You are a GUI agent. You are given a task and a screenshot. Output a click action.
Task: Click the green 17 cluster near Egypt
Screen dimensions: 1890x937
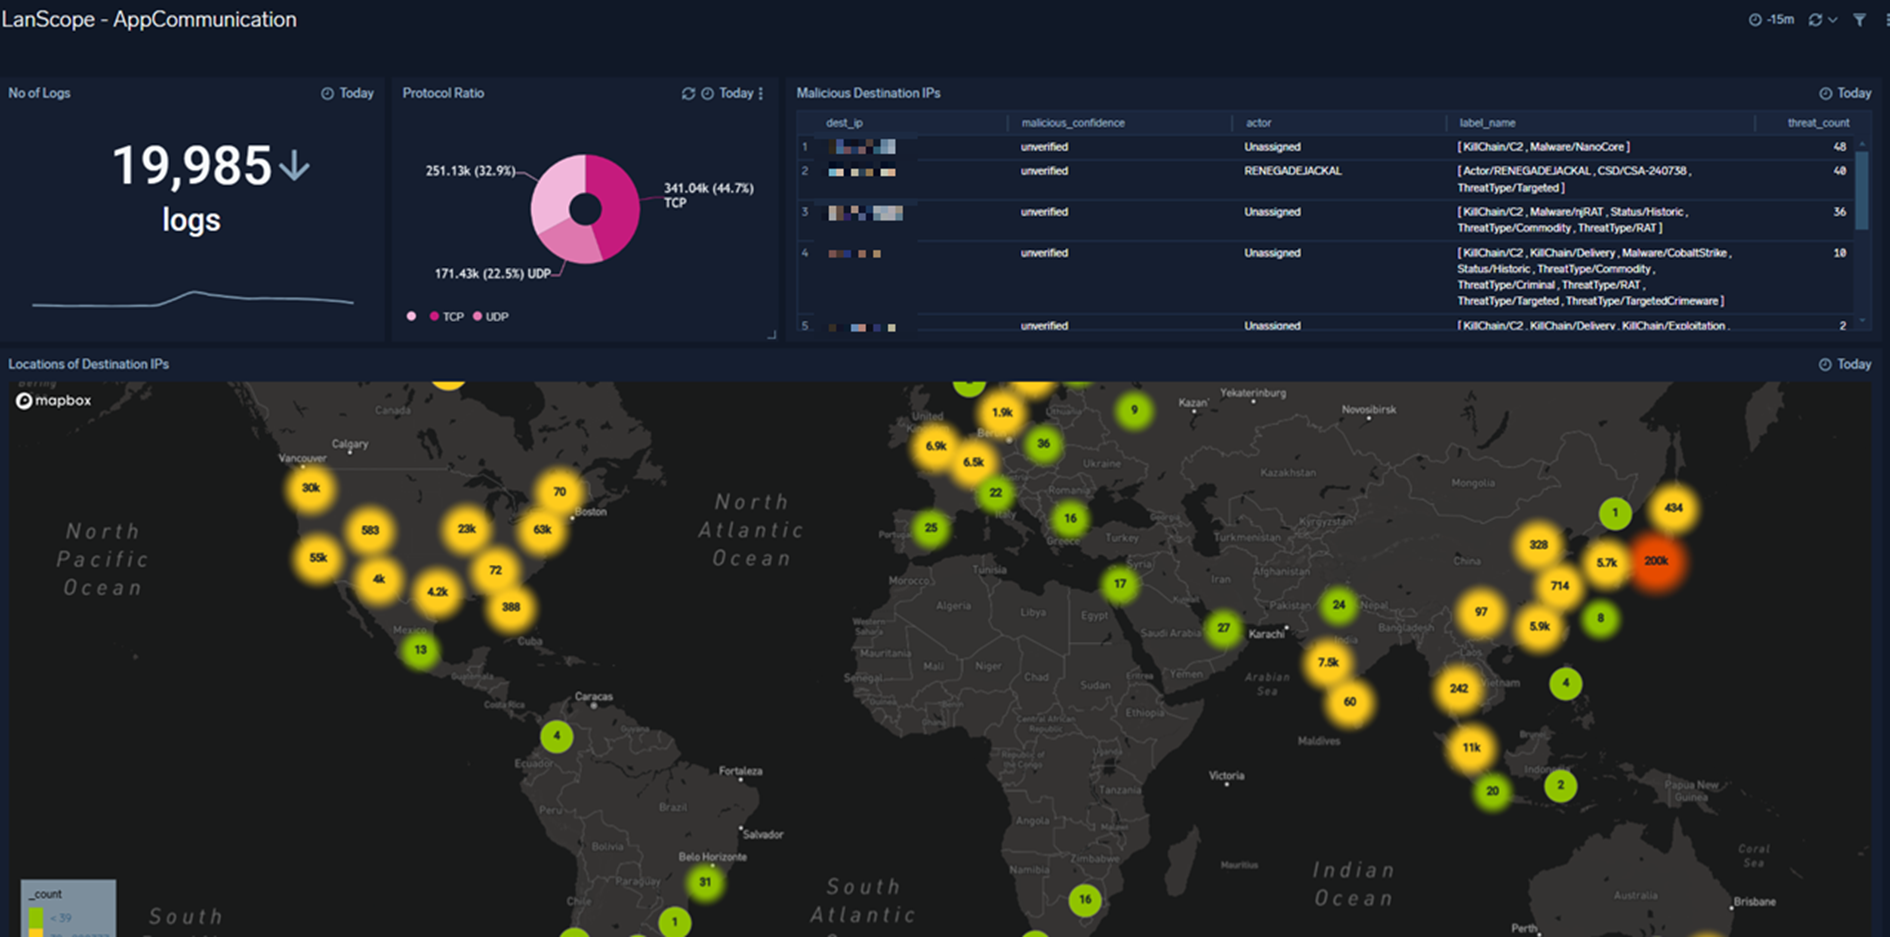pyautogui.click(x=1119, y=584)
